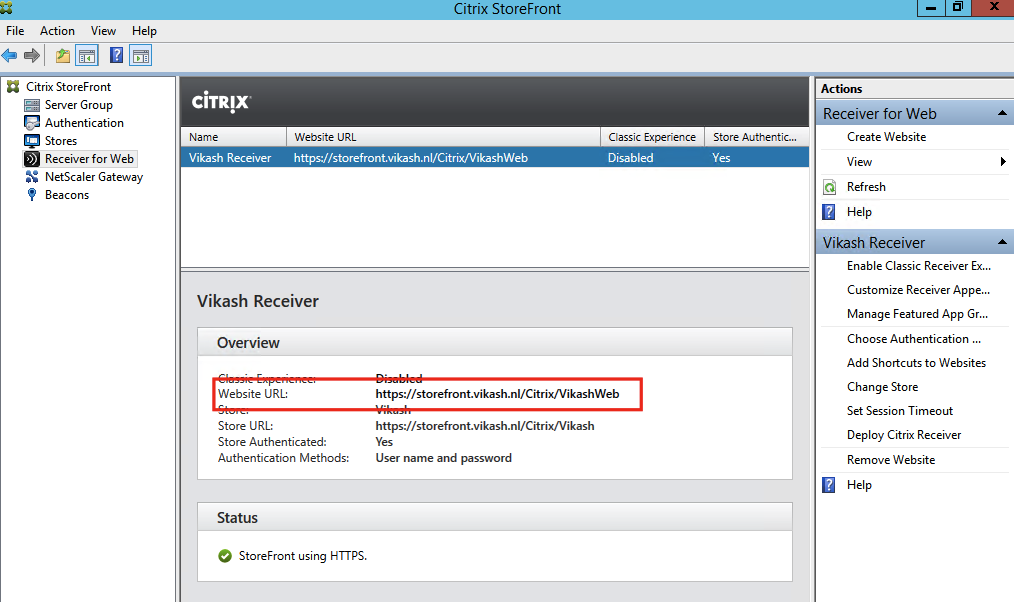Click the Store URL value in Overview
1014x602 pixels.
(485, 426)
